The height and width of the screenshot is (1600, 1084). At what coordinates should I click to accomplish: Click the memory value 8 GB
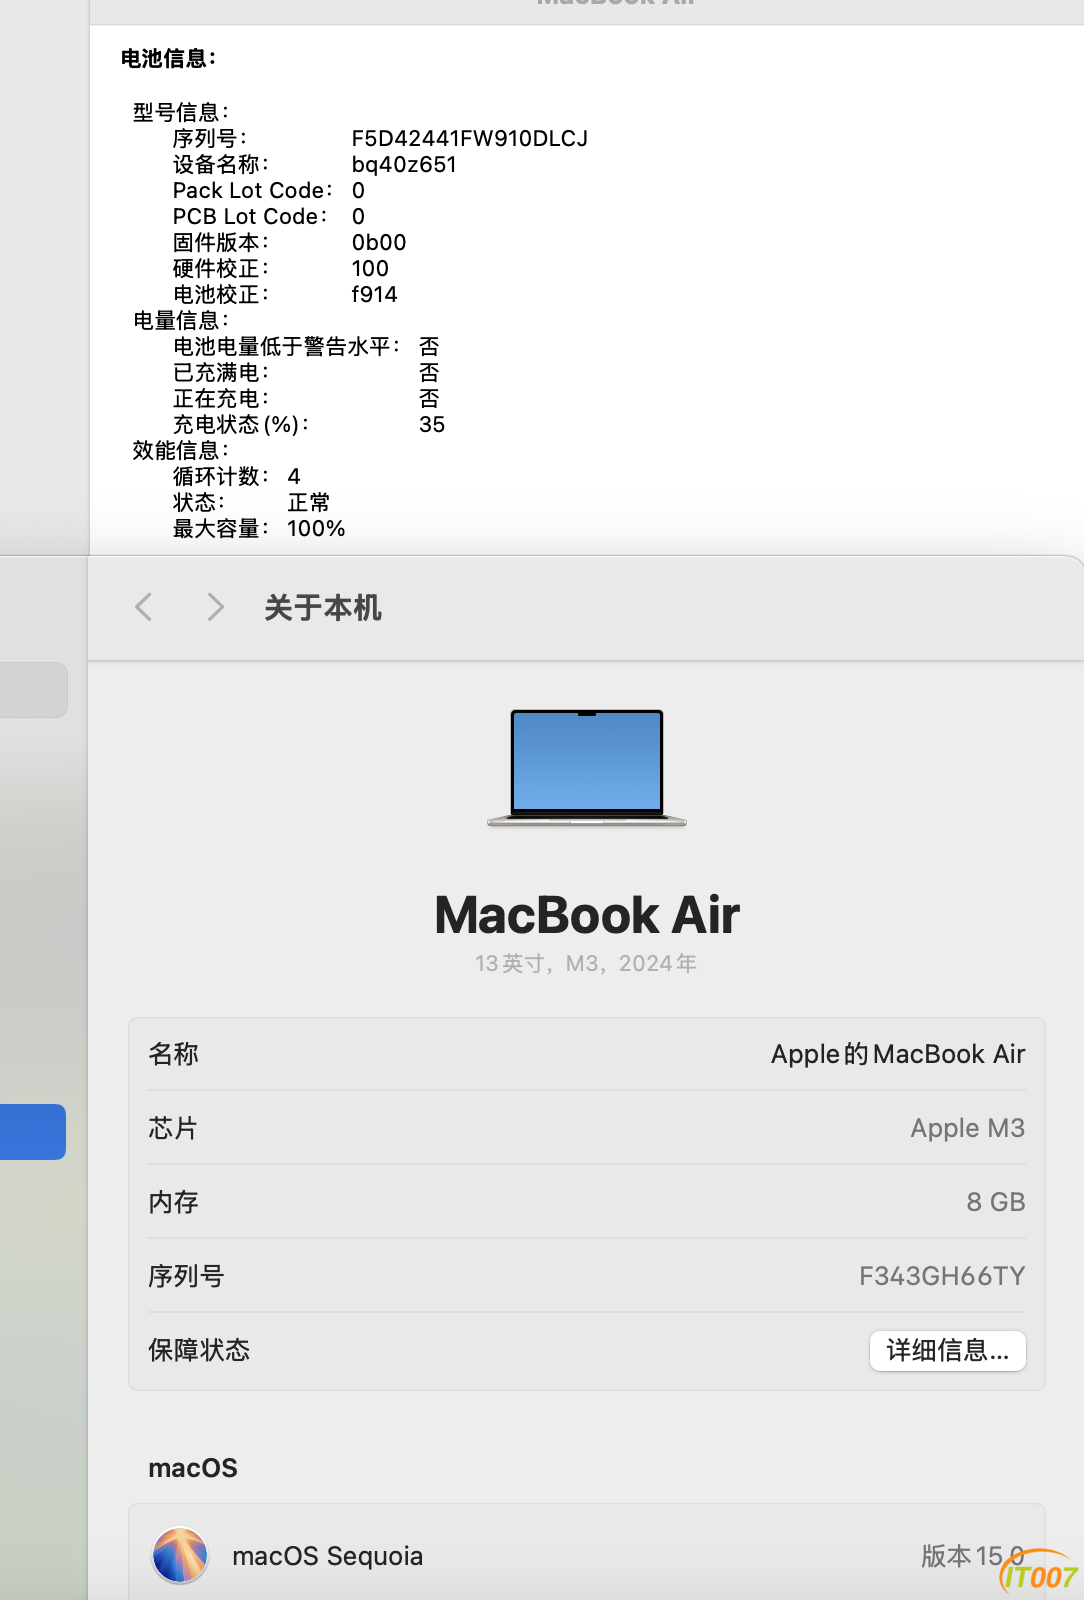coord(996,1202)
